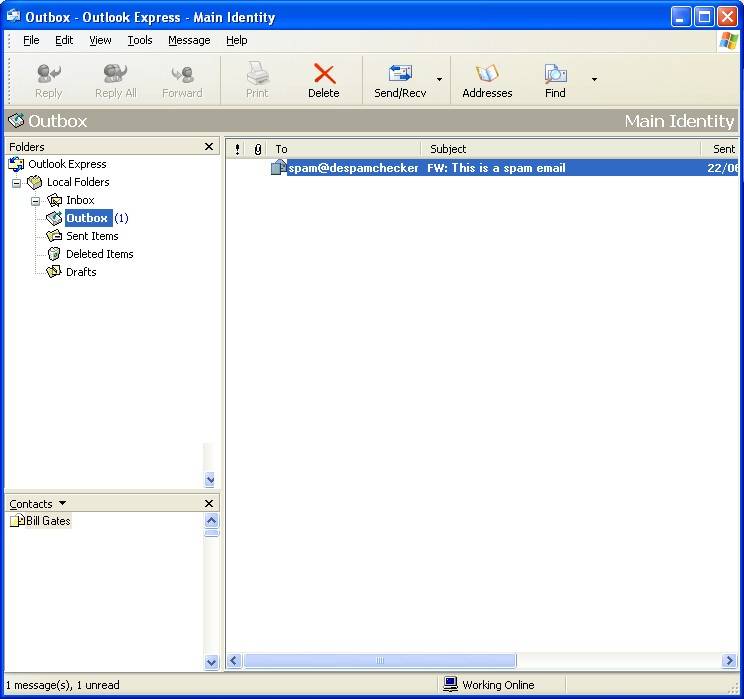Select Outlook Express root in folder tree
This screenshot has width=744, height=699.
[67, 164]
